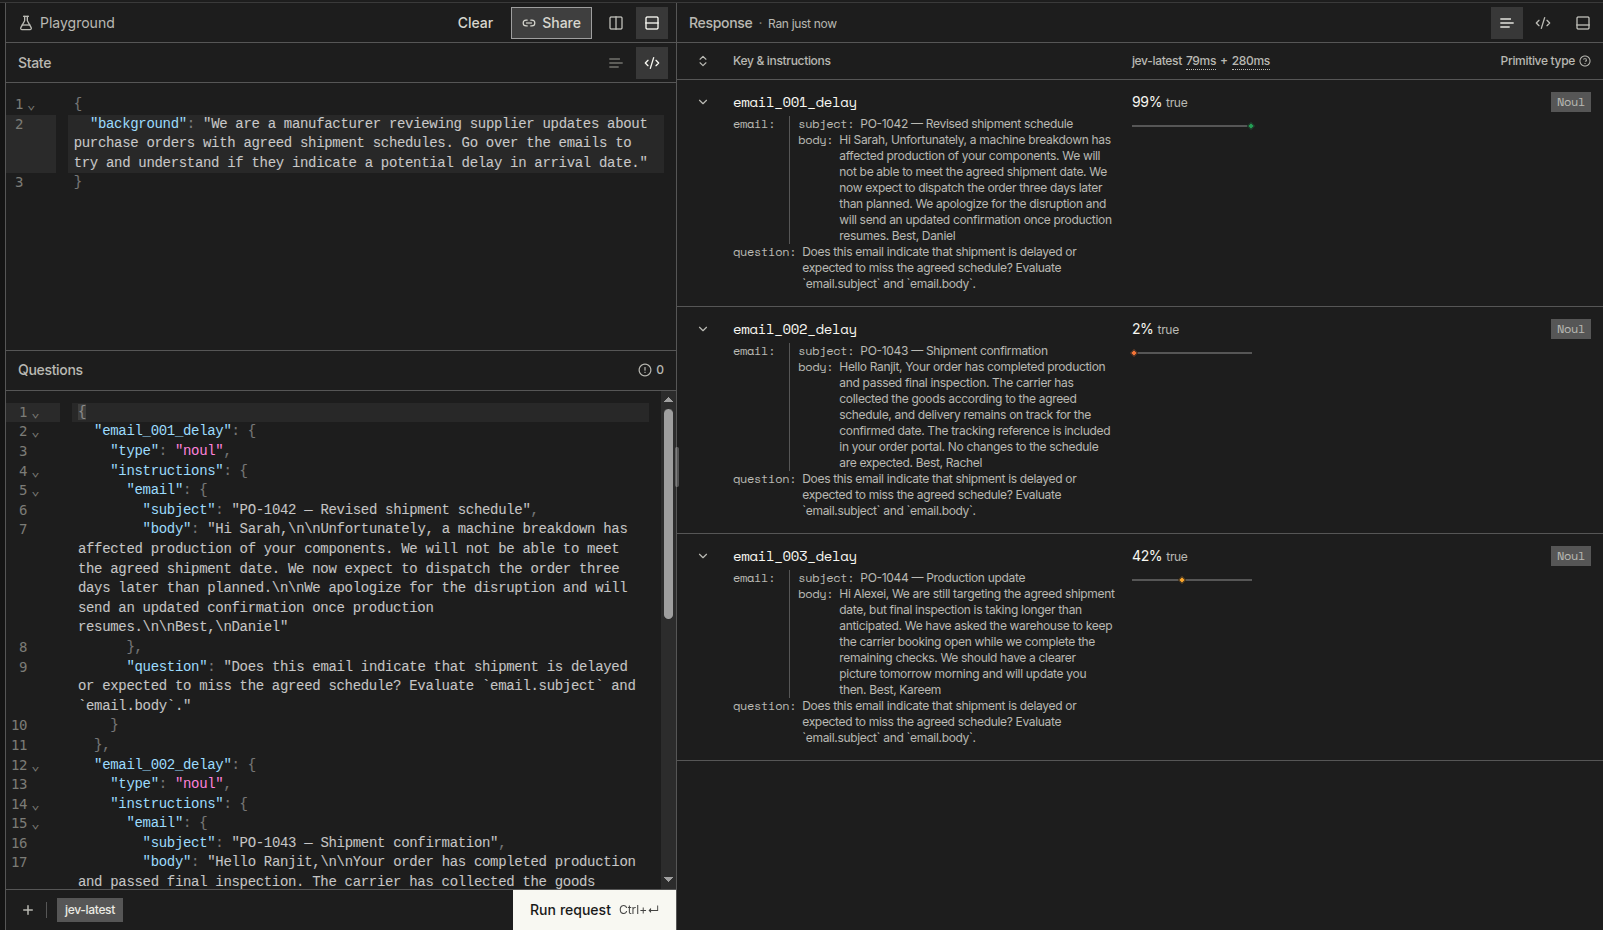Collapse the email_003_delay response row

point(703,556)
